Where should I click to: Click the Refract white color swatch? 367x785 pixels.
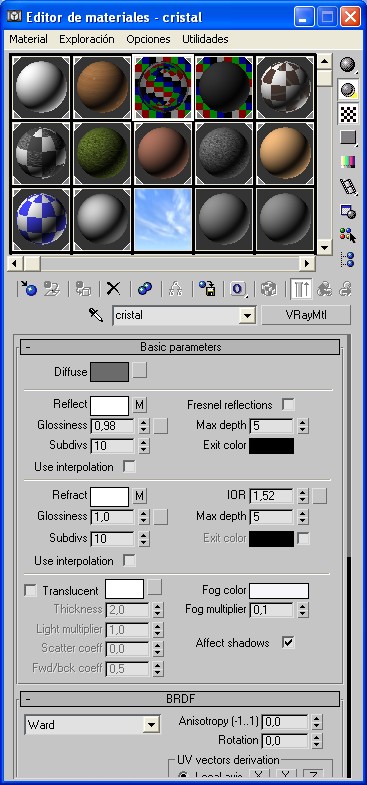point(110,497)
